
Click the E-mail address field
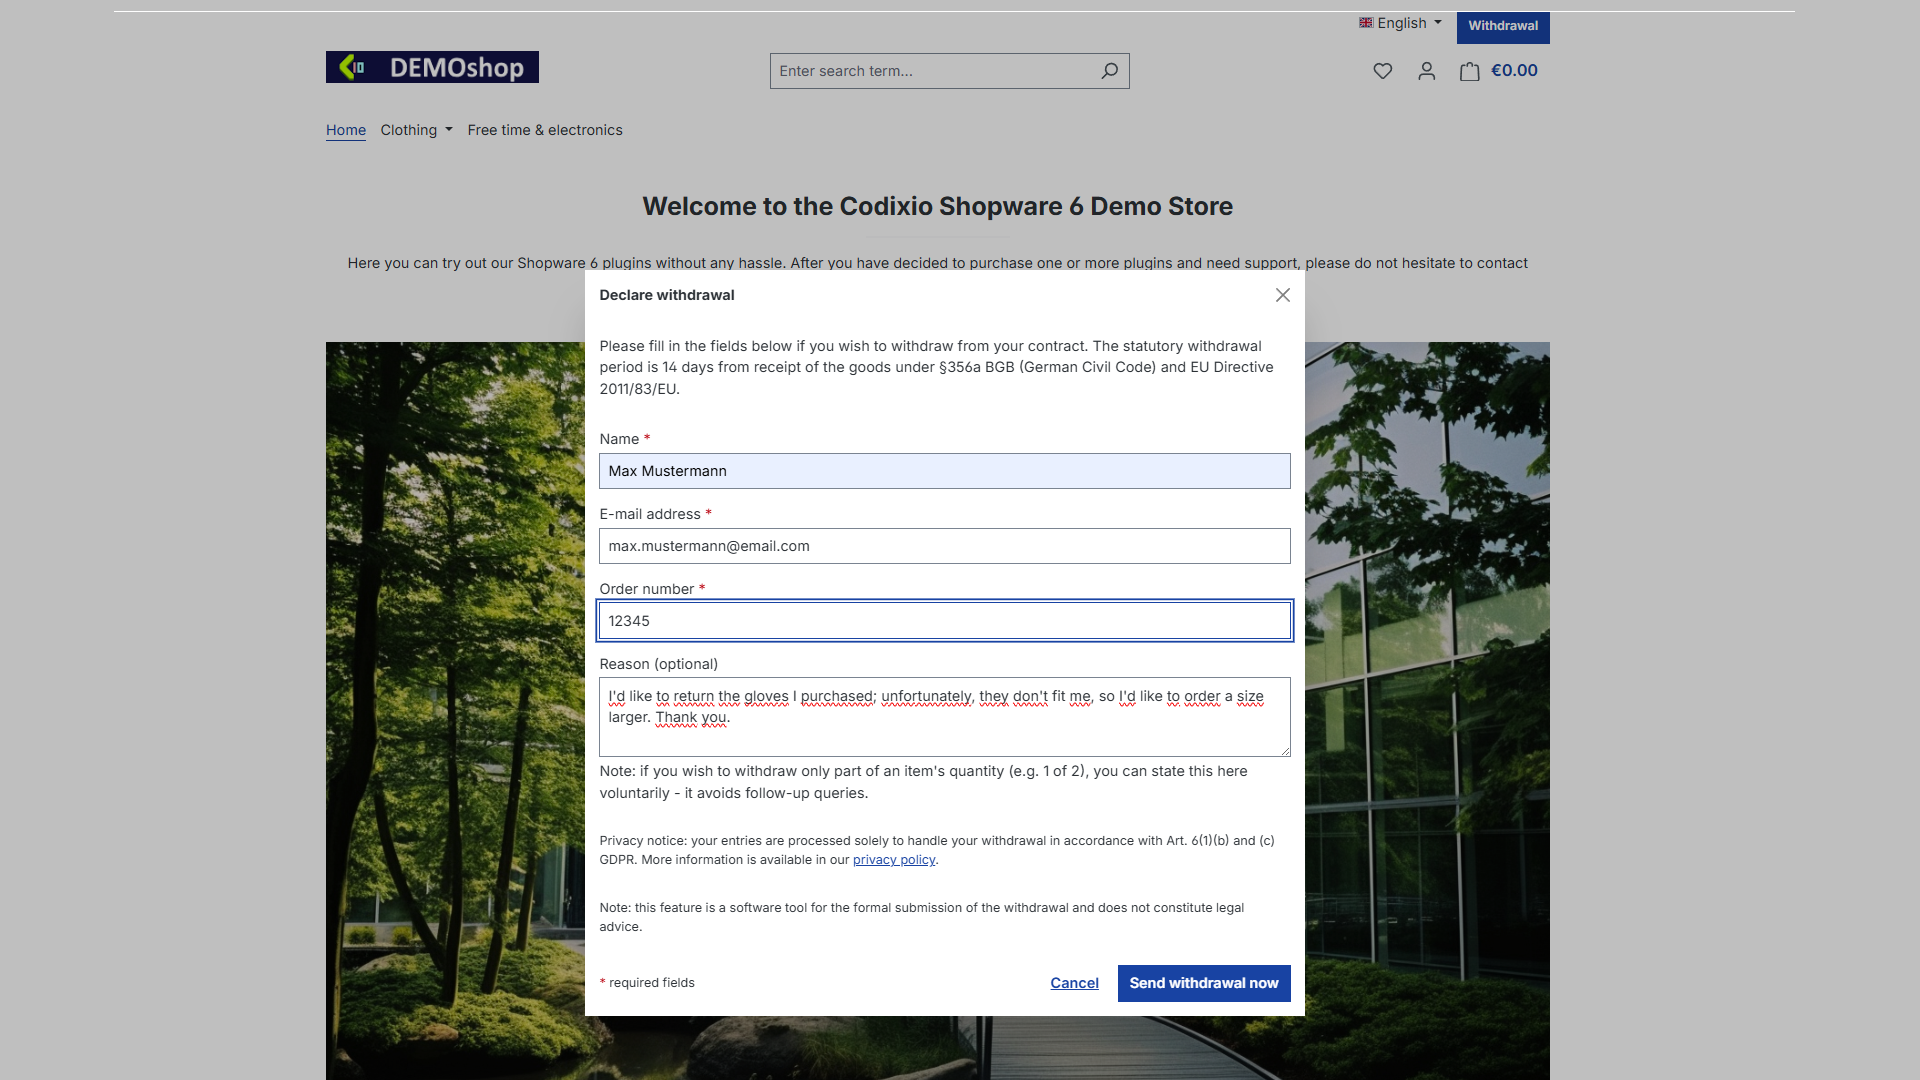click(x=944, y=546)
